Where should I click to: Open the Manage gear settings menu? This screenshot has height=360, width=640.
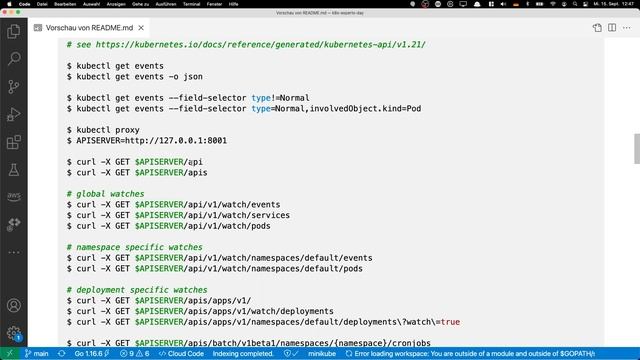[13, 333]
